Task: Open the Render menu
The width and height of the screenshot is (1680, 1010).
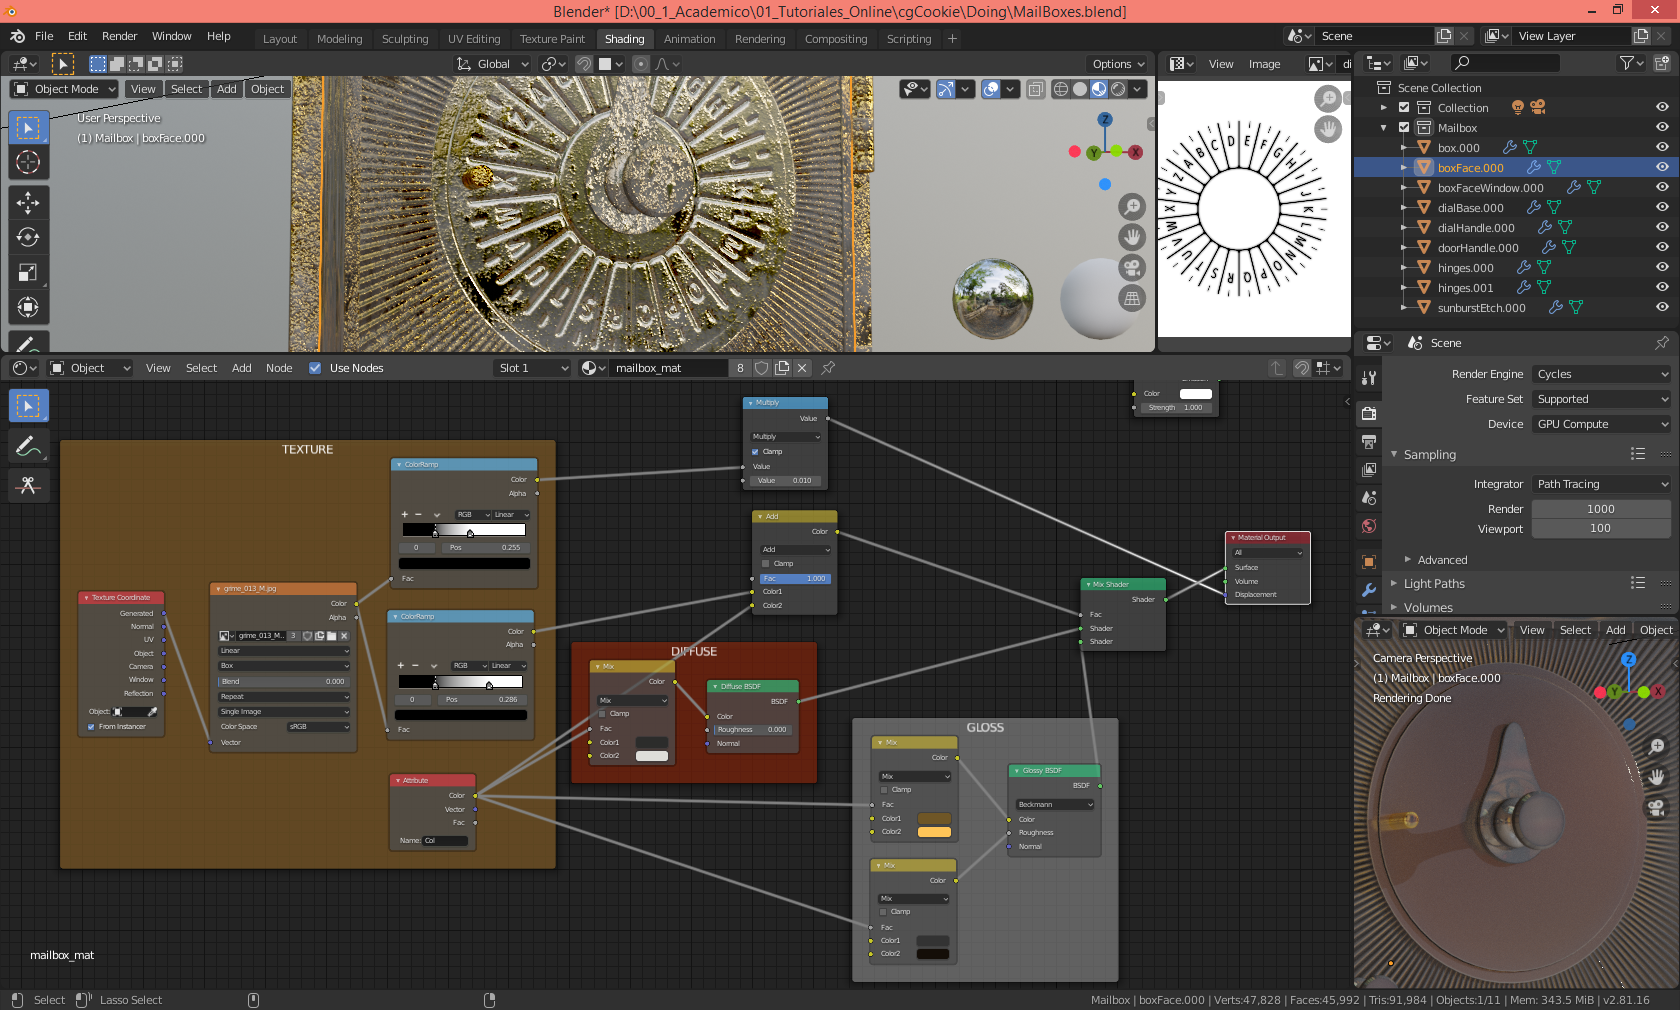Action: click(119, 36)
